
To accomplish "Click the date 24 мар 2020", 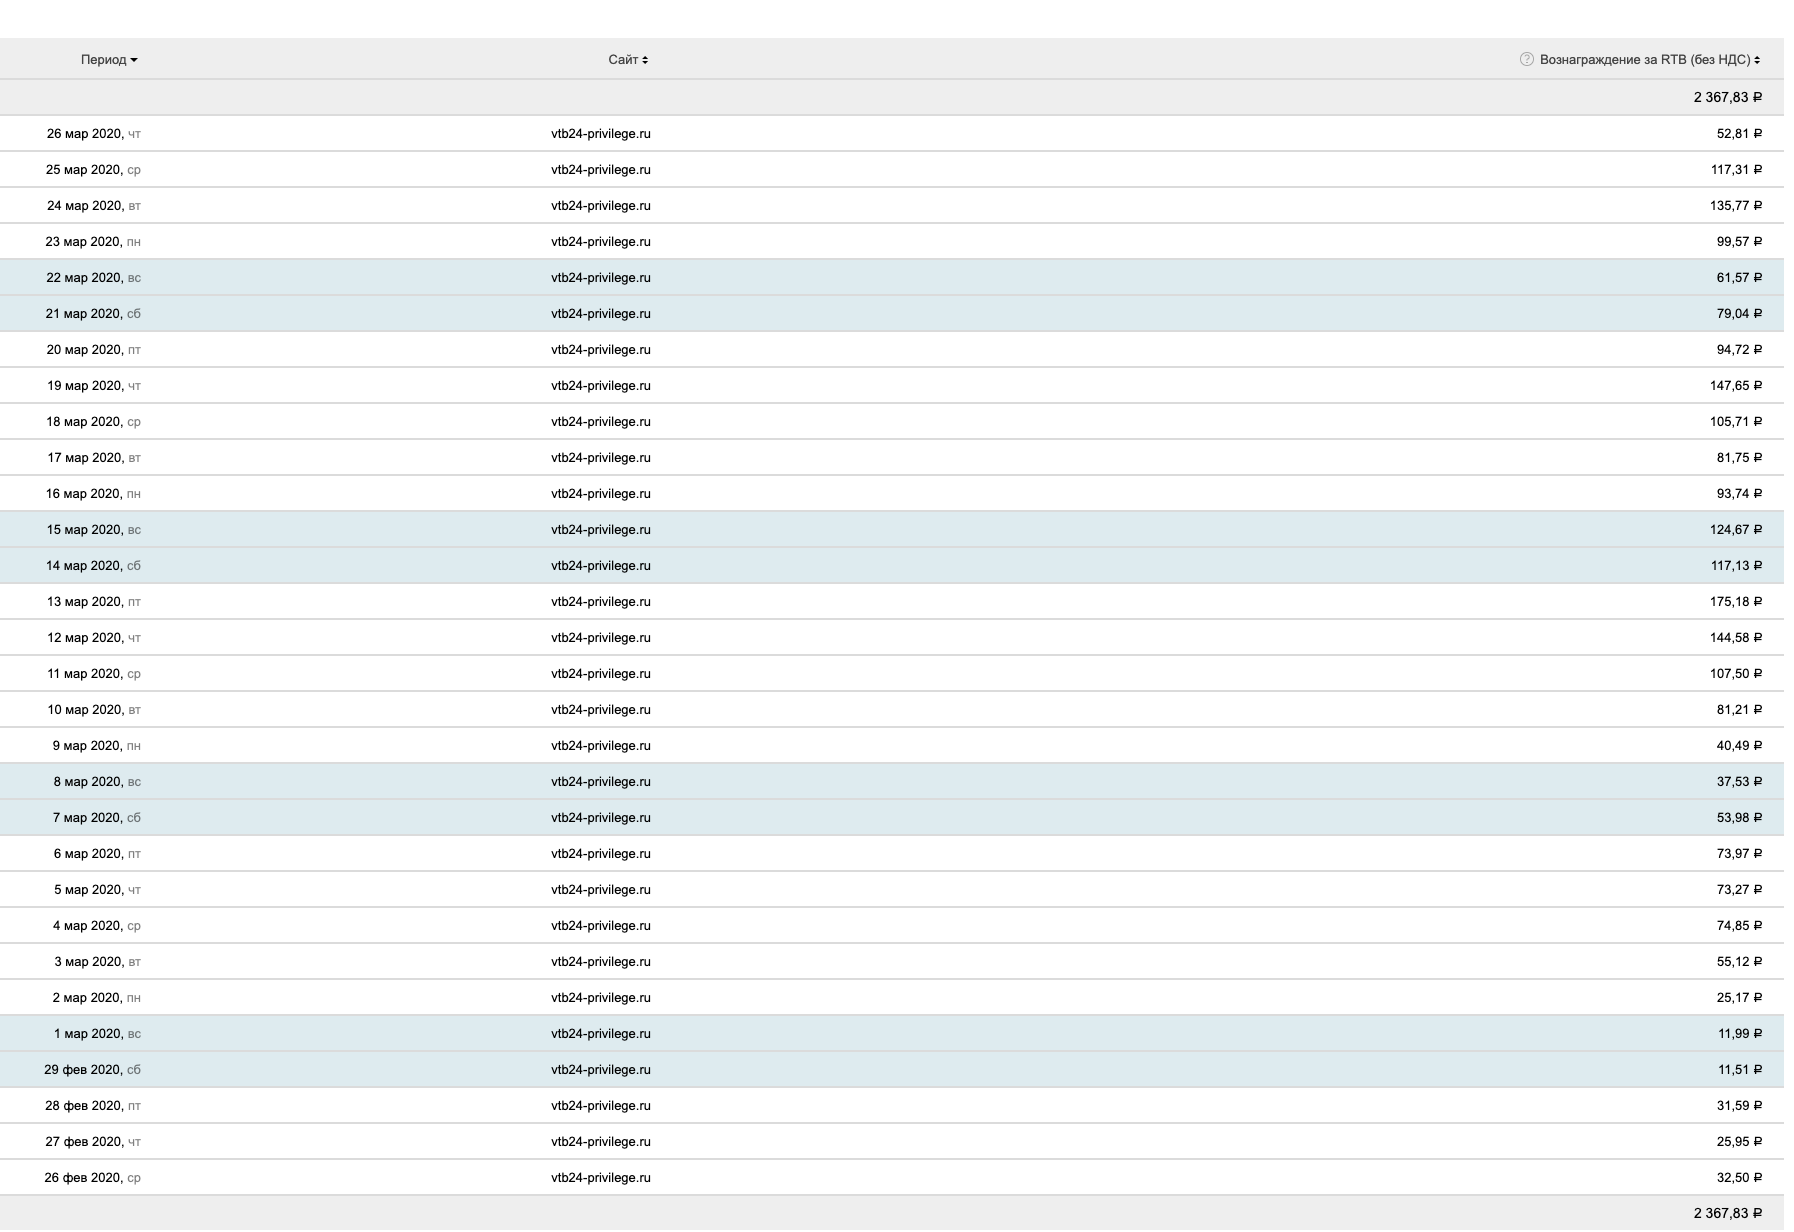I will click(84, 206).
